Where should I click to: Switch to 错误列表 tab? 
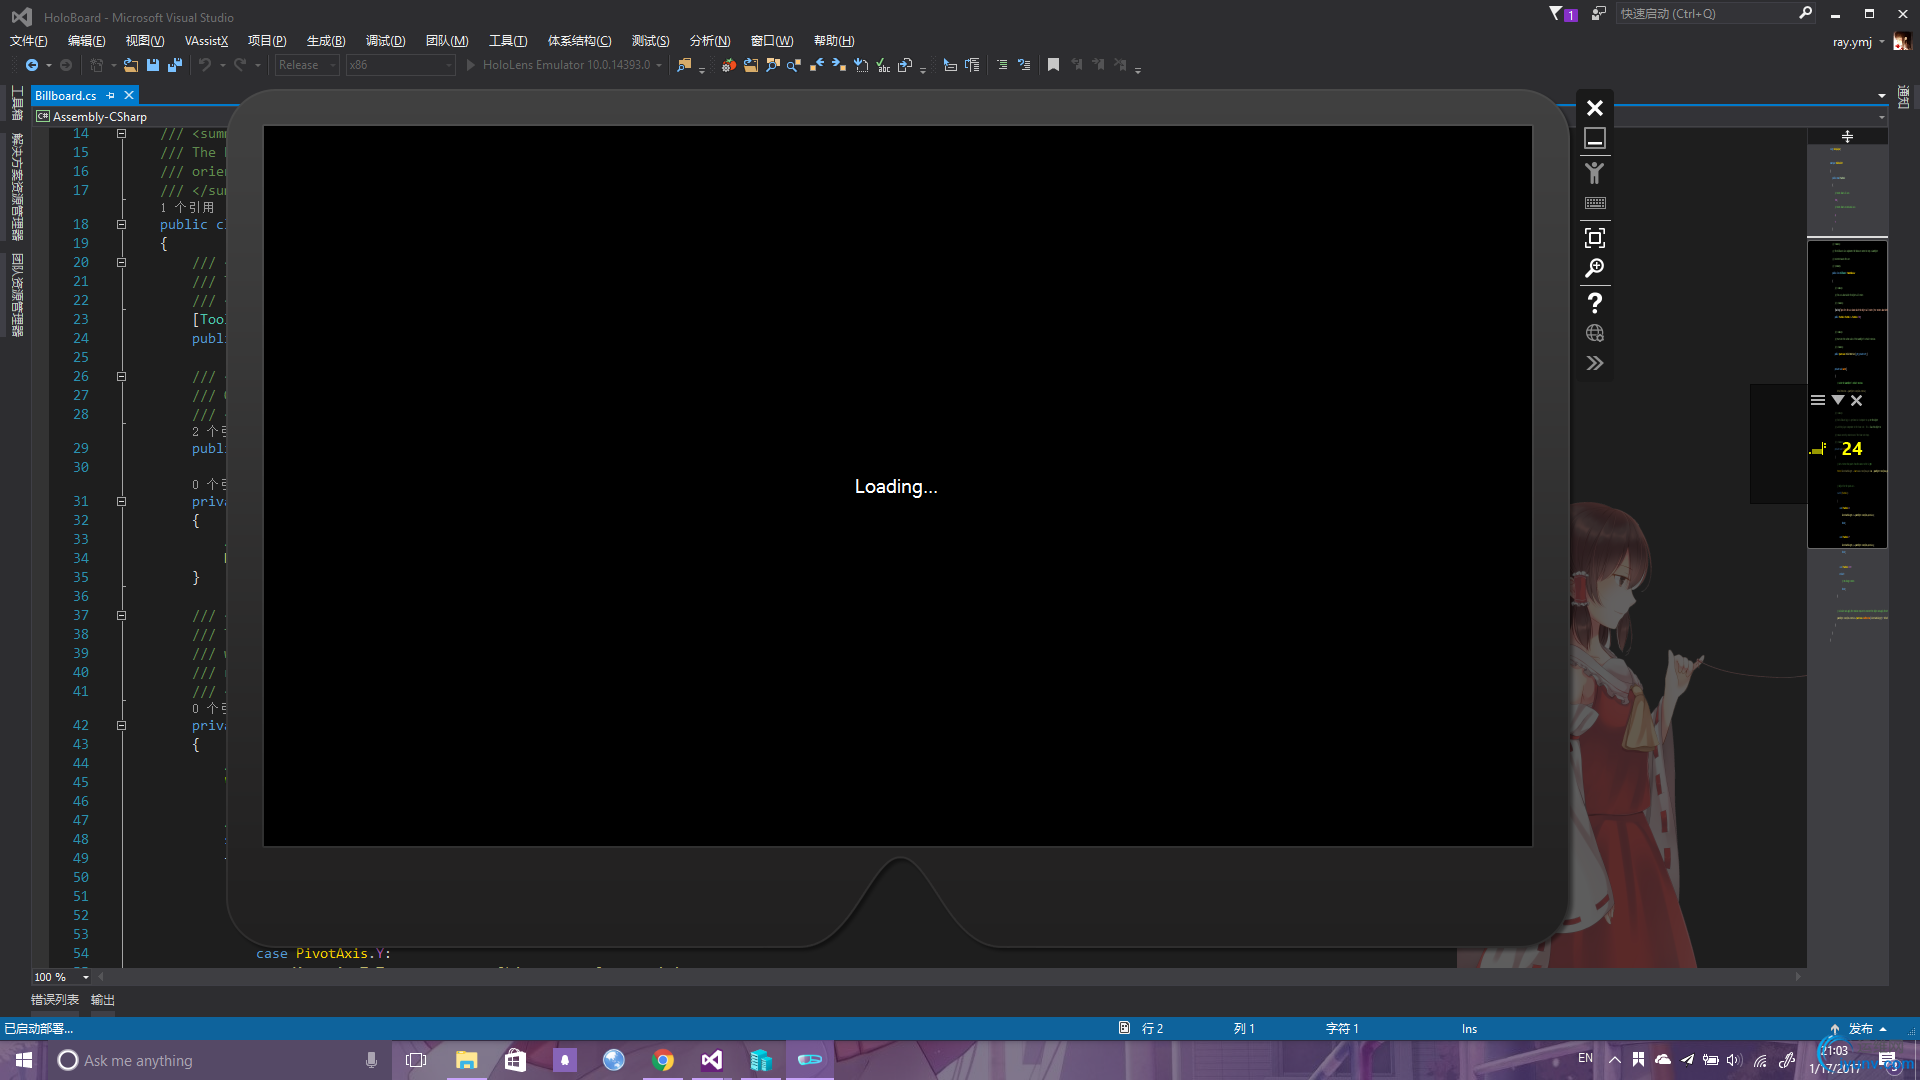[55, 1000]
